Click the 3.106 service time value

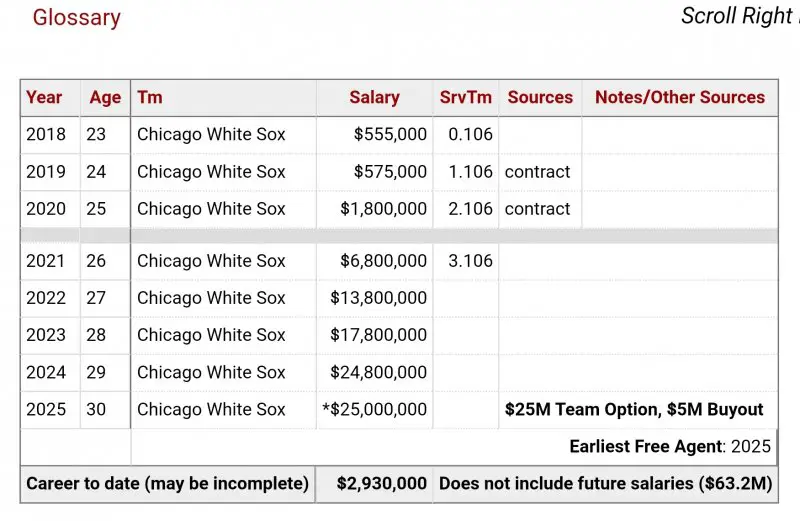(466, 261)
